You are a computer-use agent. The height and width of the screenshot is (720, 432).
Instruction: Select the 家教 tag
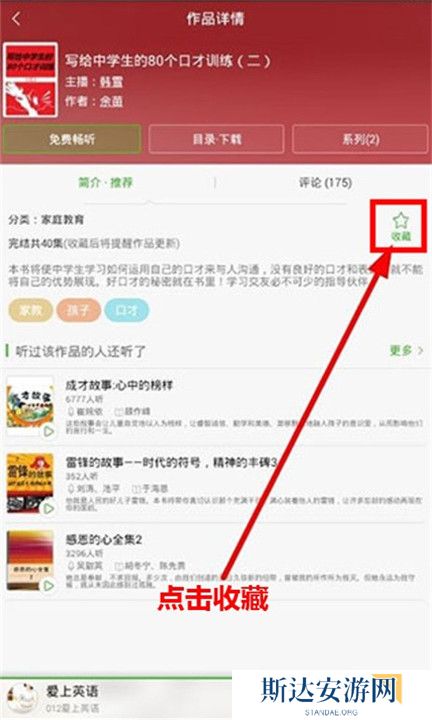(30, 310)
